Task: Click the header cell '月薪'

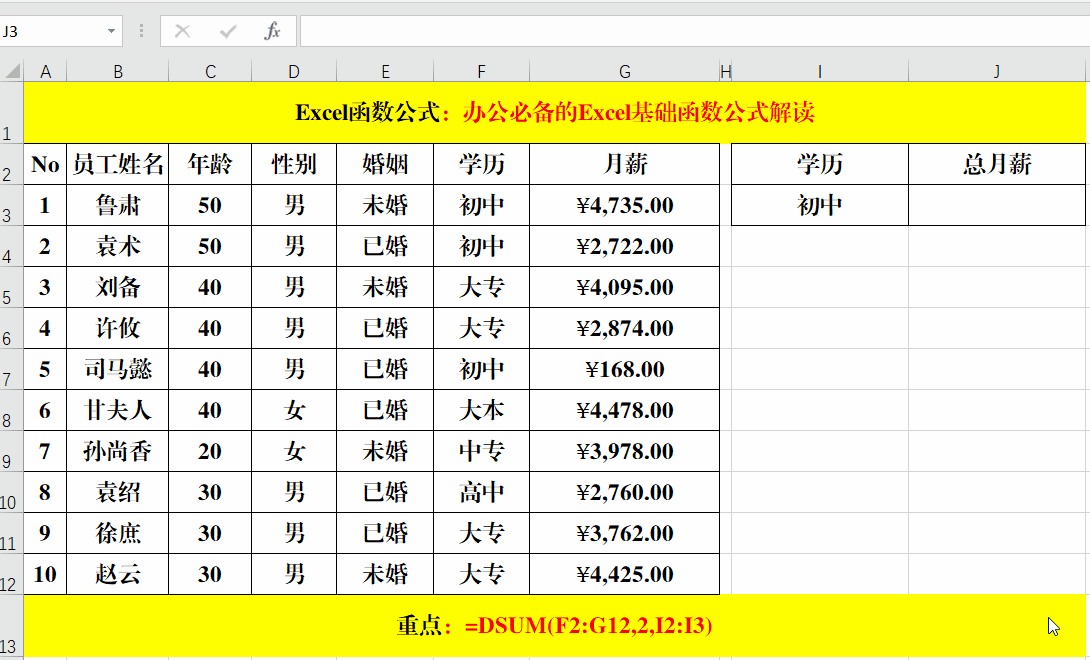Action: point(624,164)
